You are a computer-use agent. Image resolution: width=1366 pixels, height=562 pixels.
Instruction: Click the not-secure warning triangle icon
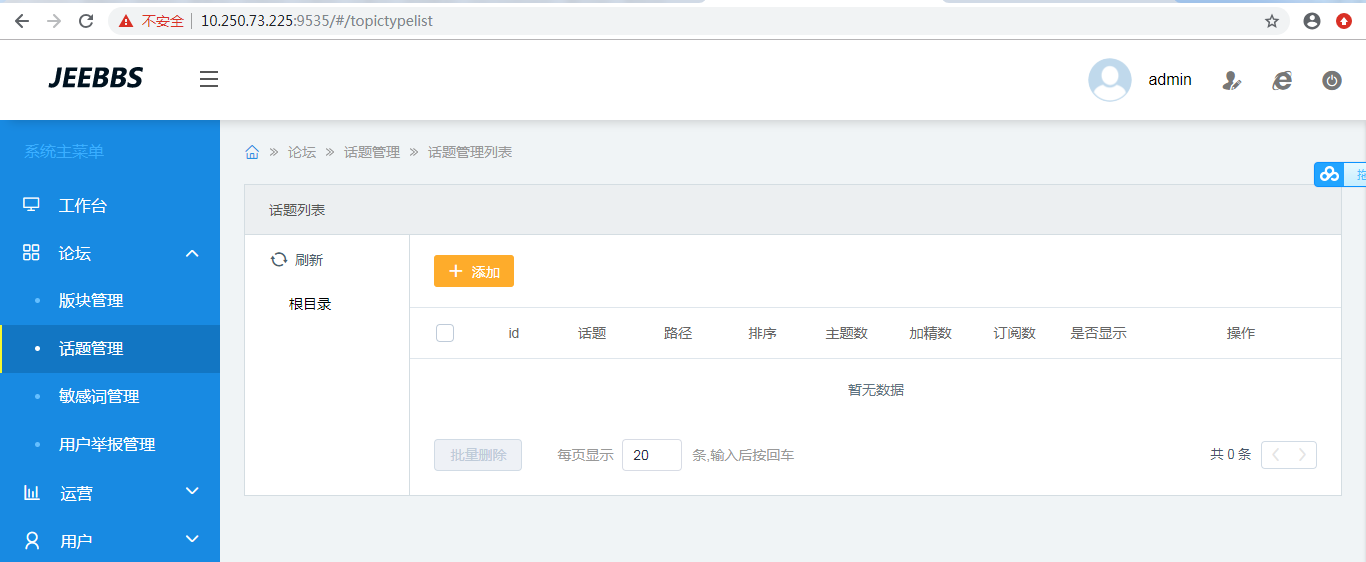coord(125,21)
